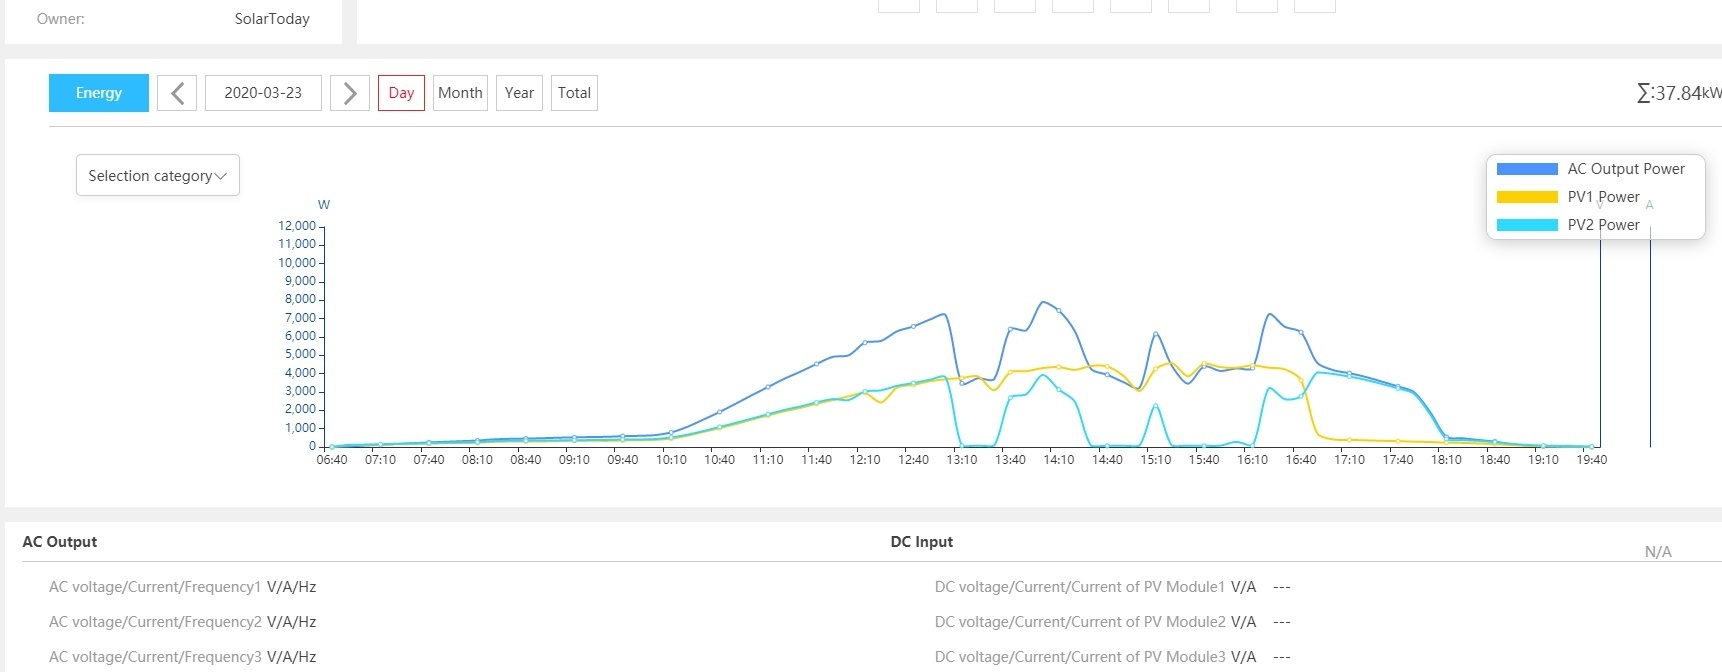Toggle PV2 Power legend label
This screenshot has width=1722, height=672.
1603,225
